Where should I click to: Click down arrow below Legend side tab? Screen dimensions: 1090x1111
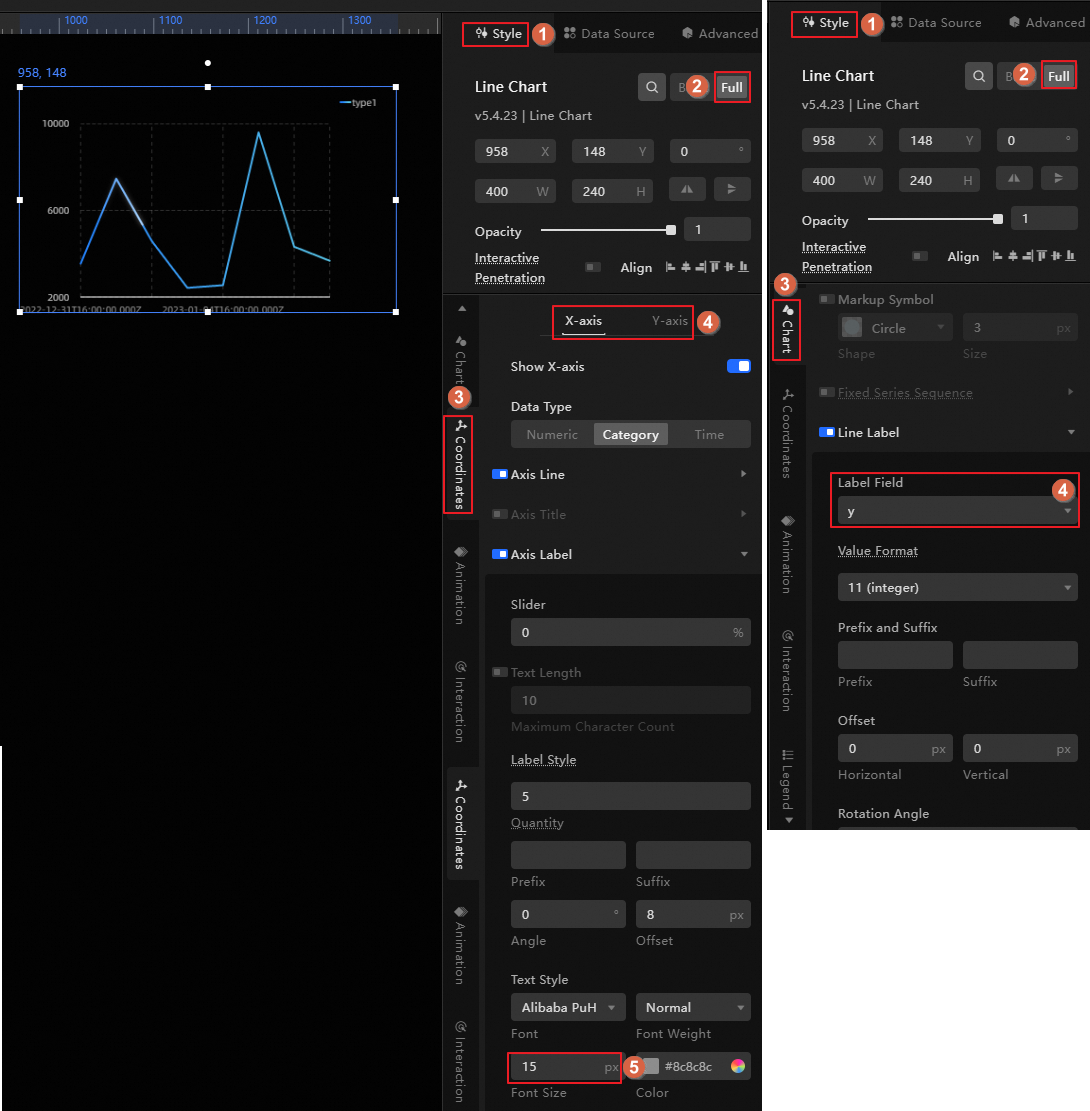(789, 820)
